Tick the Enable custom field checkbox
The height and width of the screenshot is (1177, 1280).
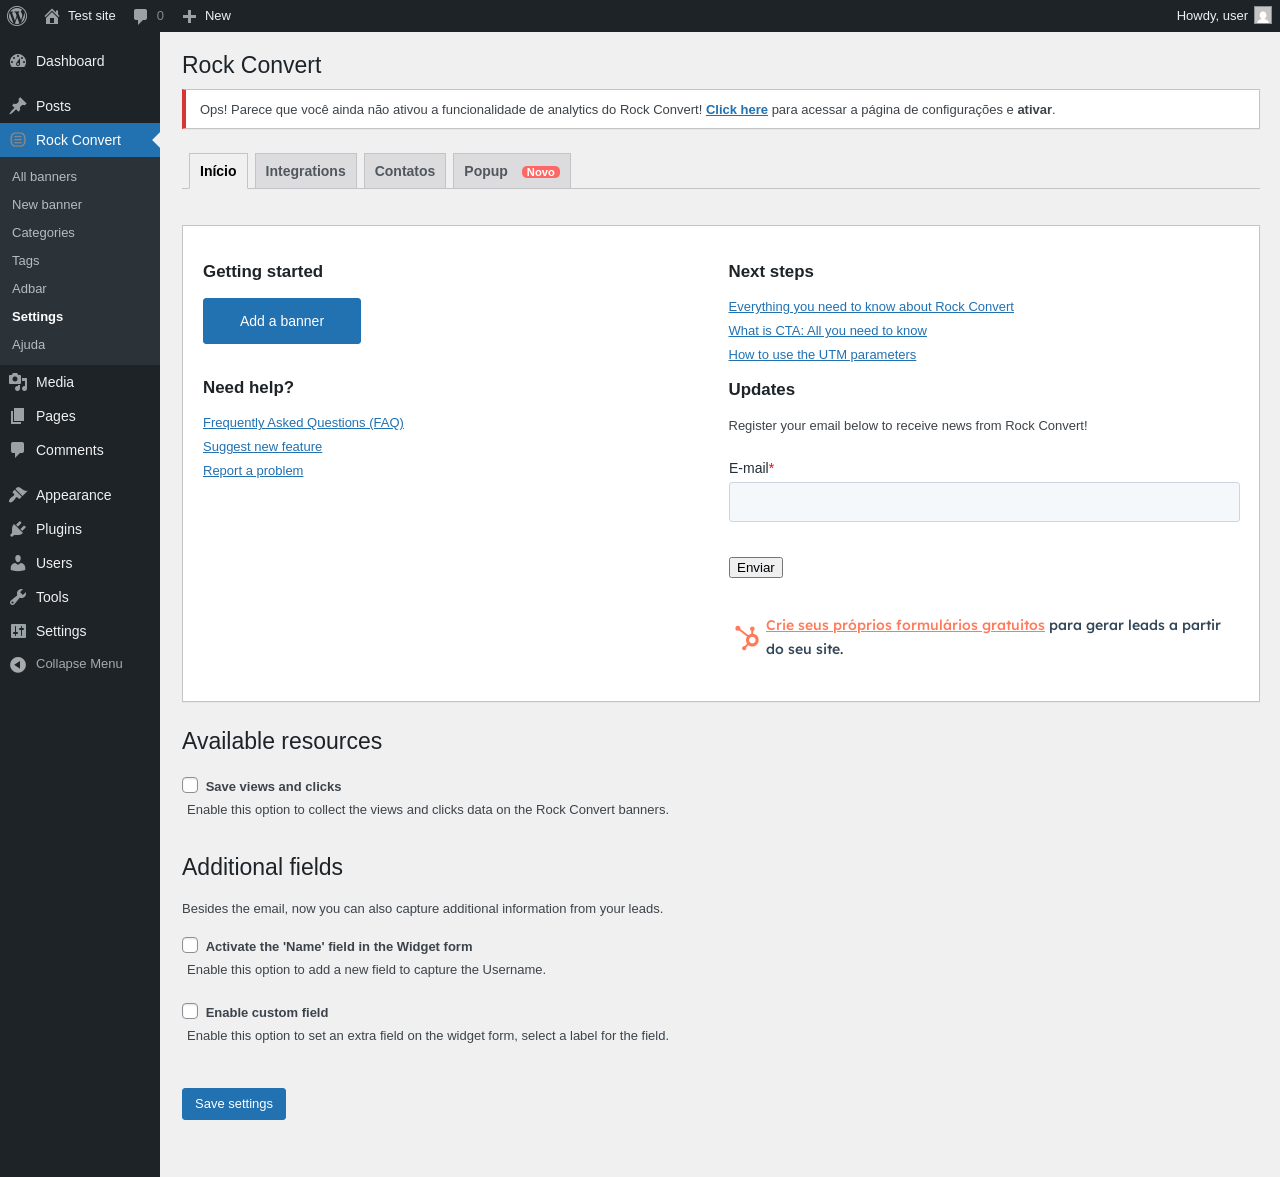pos(190,1011)
